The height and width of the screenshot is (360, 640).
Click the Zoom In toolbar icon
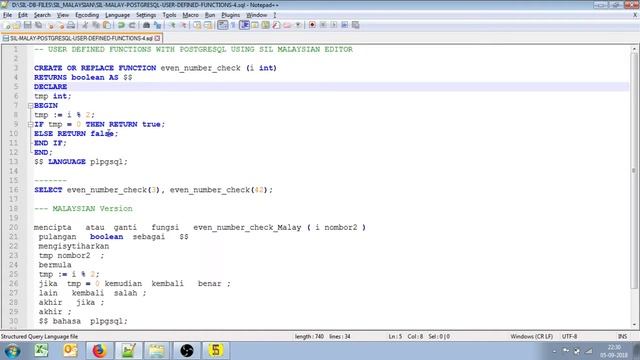pos(173,25)
